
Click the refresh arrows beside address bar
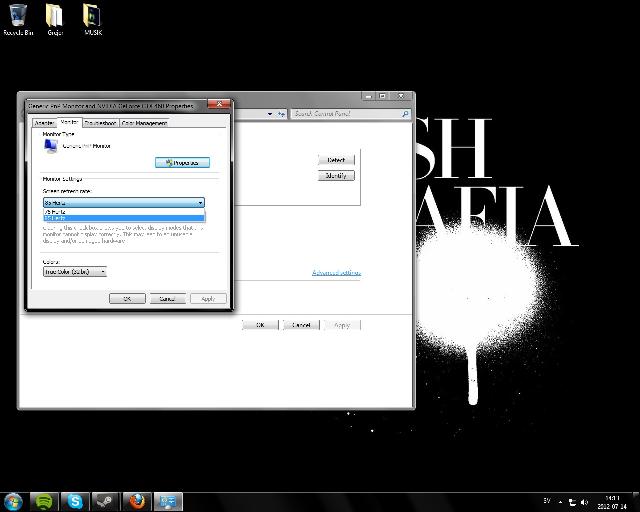point(281,114)
